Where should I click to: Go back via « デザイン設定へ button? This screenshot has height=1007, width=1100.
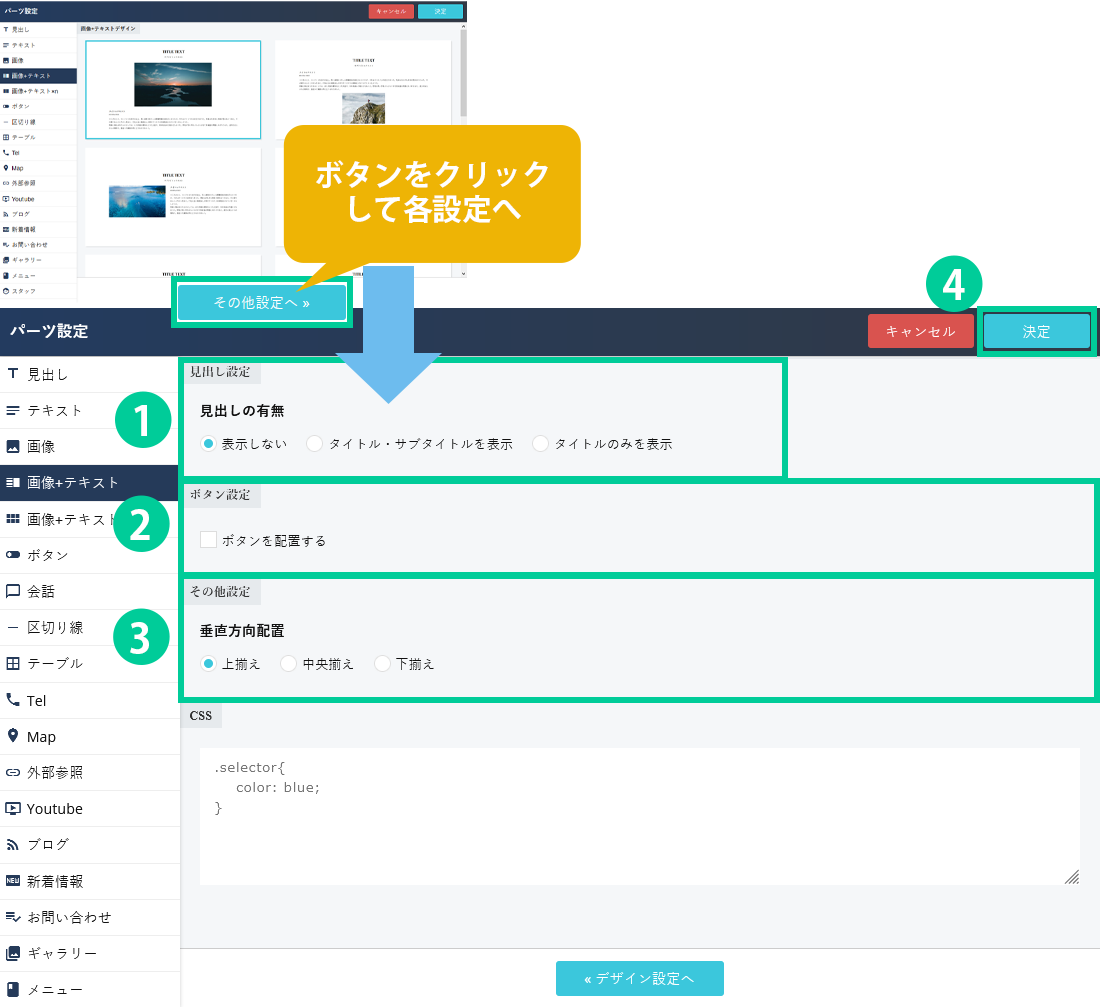(639, 978)
